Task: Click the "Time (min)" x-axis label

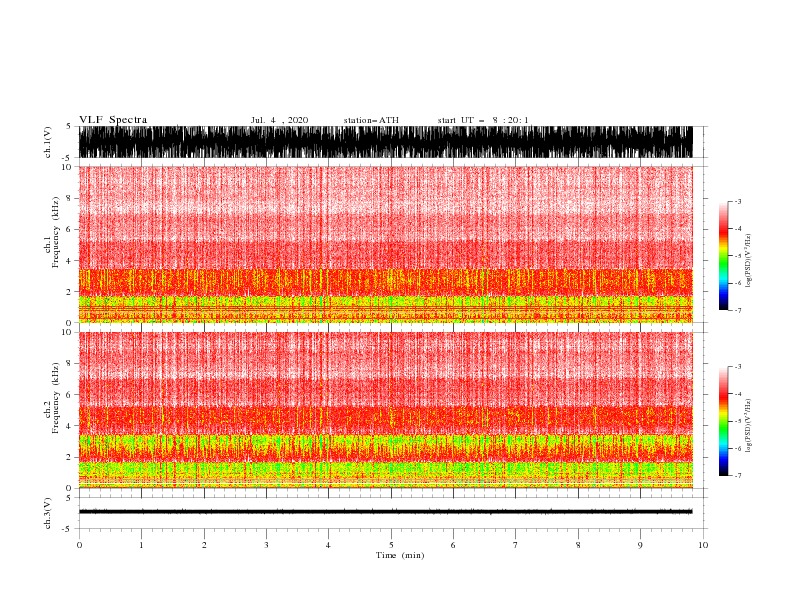Action: pyautogui.click(x=400, y=555)
